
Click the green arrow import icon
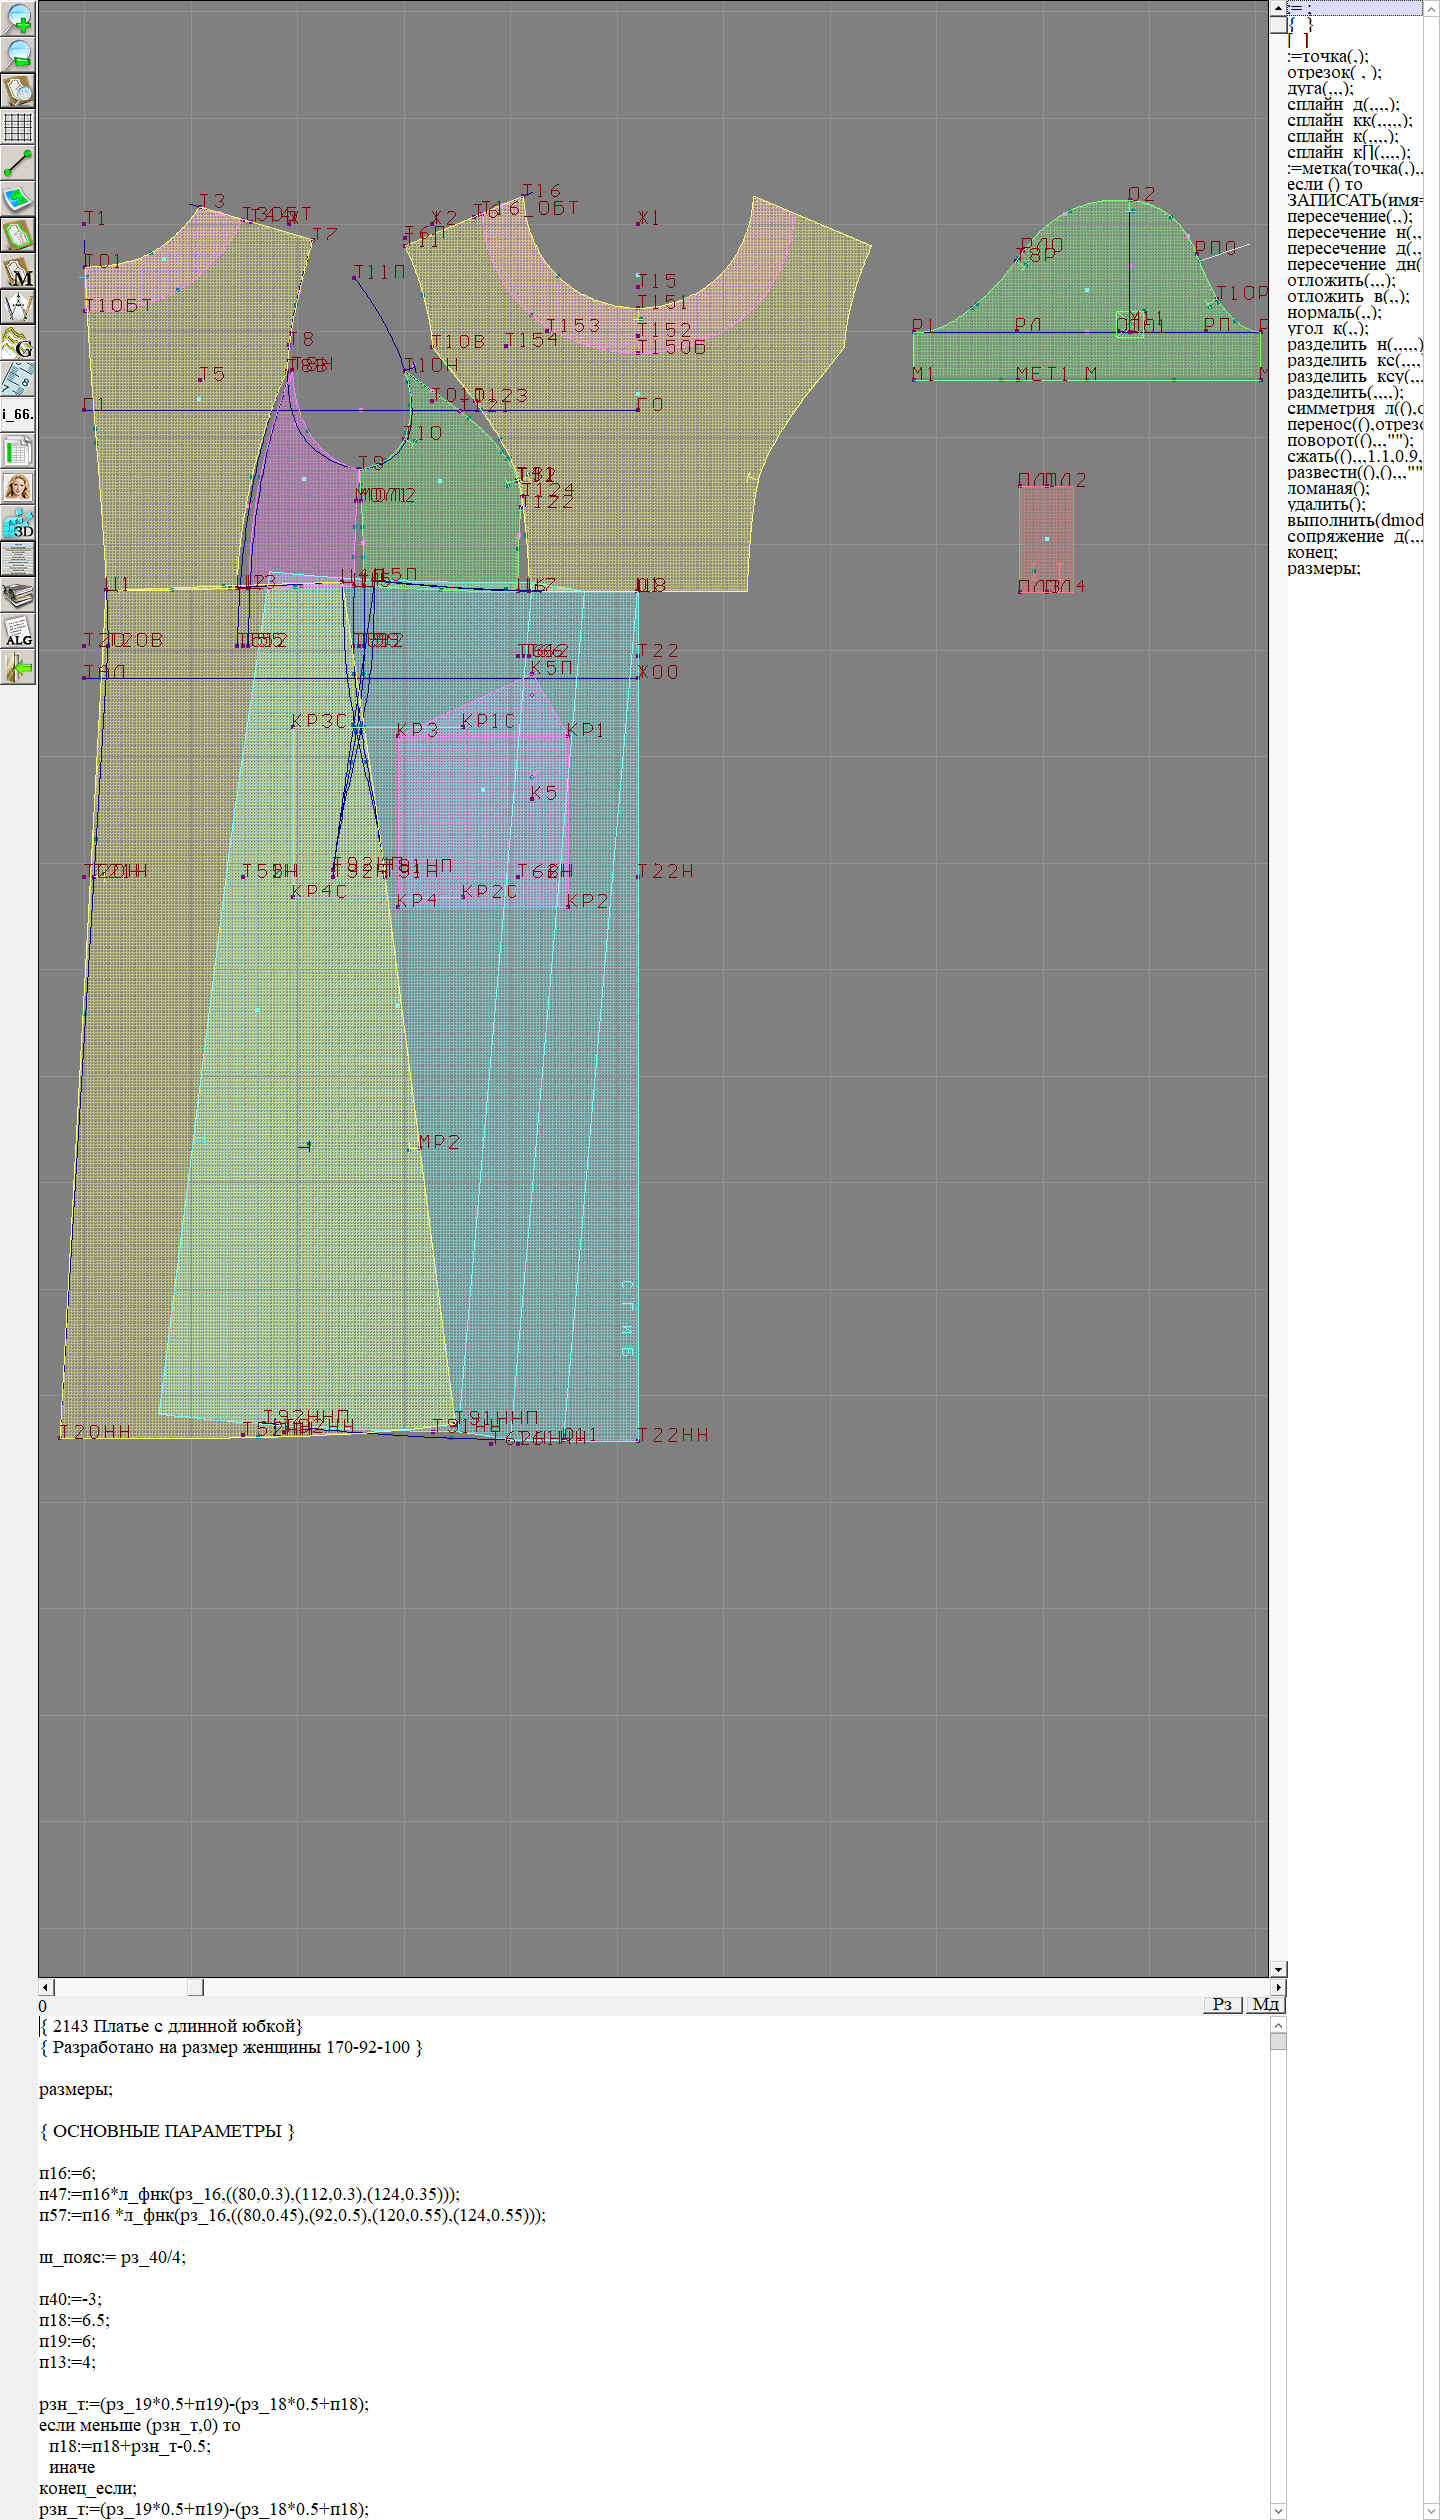pyautogui.click(x=18, y=667)
